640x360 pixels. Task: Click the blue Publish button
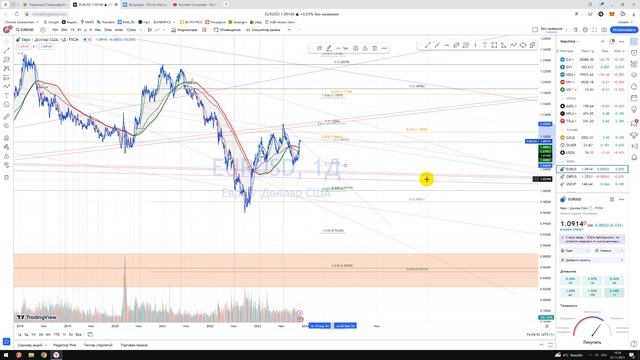click(624, 30)
